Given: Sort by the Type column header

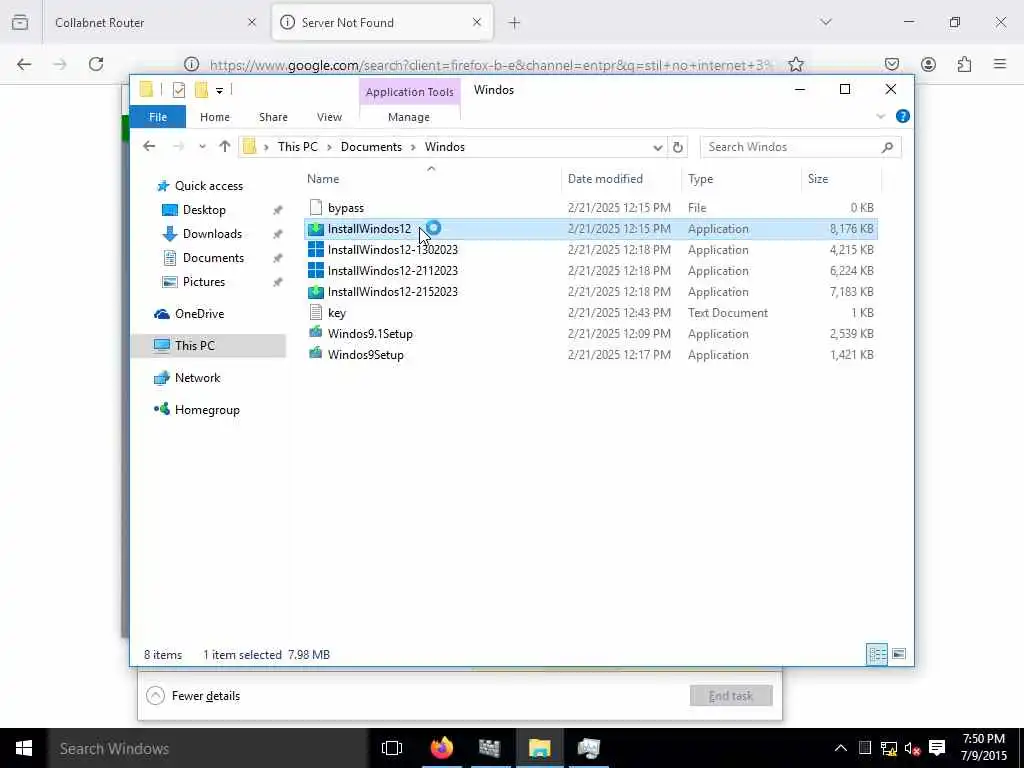Looking at the screenshot, I should click(x=741, y=178).
